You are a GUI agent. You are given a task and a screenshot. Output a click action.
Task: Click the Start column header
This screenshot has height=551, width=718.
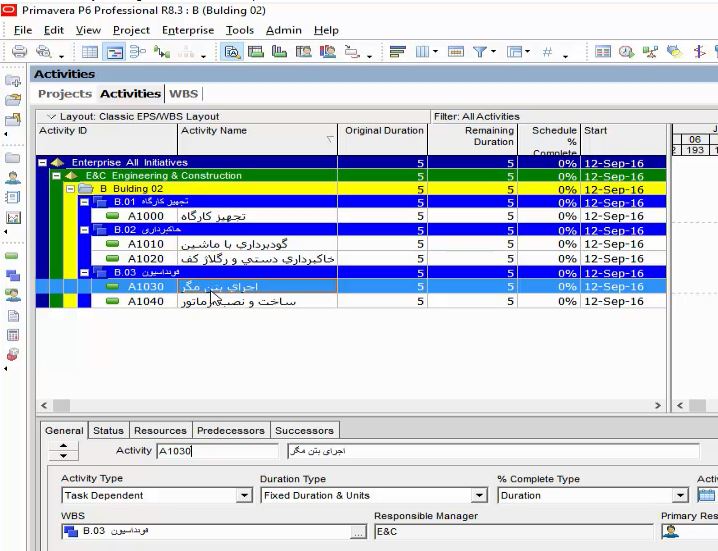tap(623, 139)
